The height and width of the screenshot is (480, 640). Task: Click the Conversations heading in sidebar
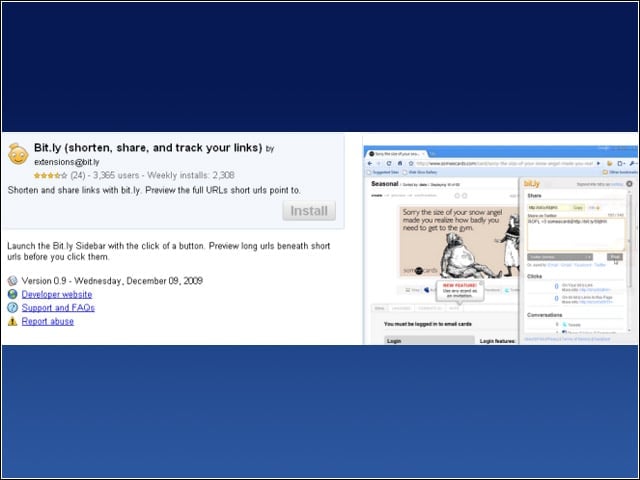point(544,315)
